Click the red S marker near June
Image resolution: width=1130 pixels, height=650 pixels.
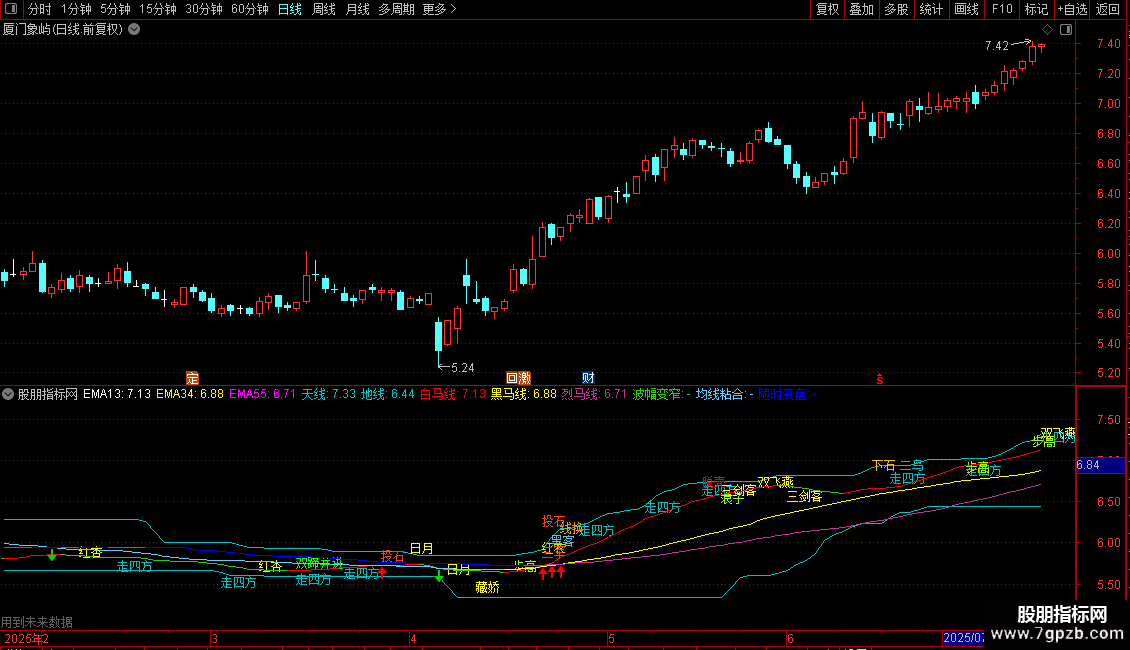[879, 379]
